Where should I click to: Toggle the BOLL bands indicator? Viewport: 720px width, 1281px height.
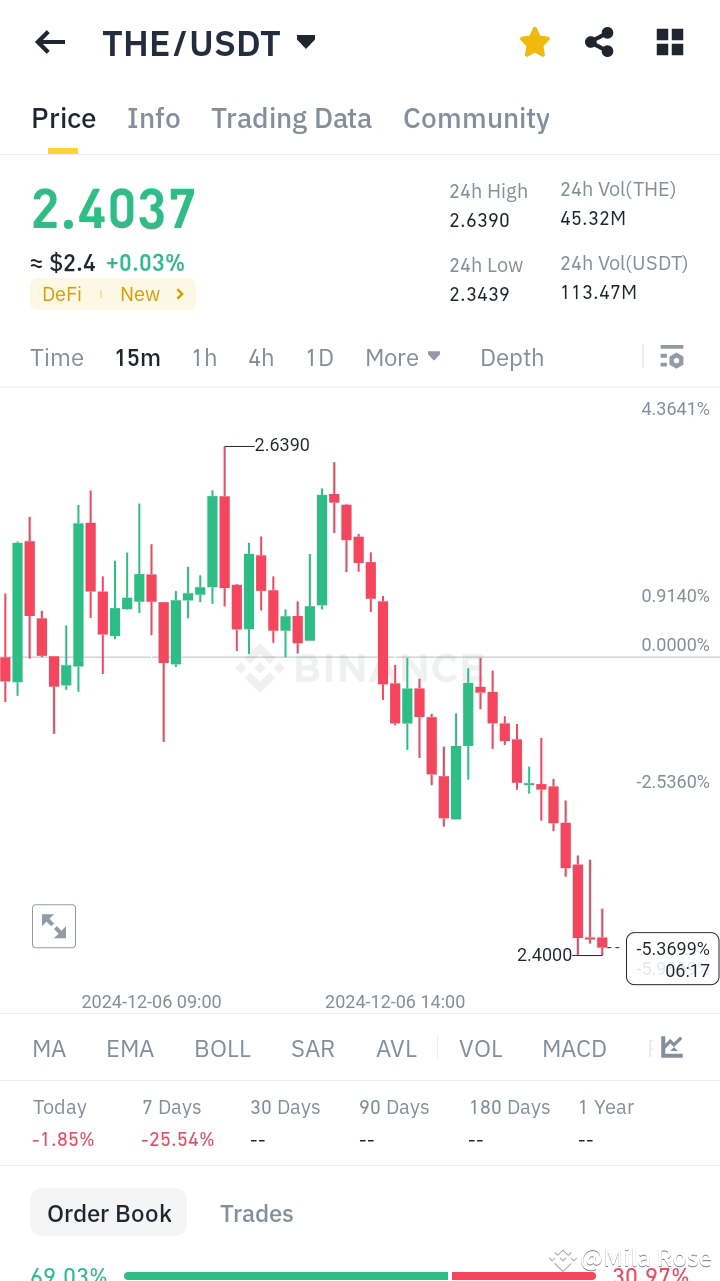[x=222, y=1048]
